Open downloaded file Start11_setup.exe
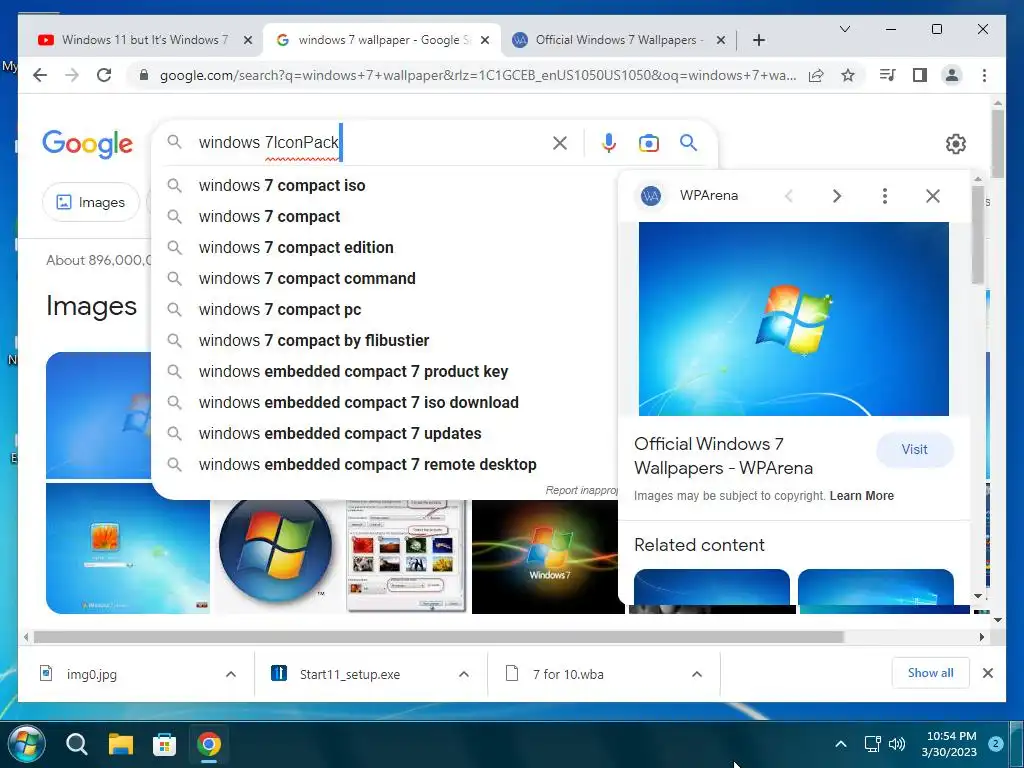Viewport: 1024px width, 768px height. click(x=349, y=674)
